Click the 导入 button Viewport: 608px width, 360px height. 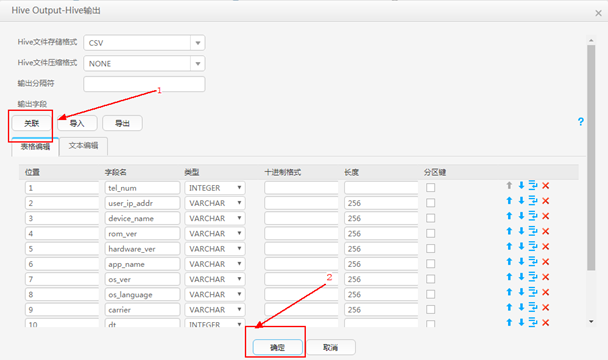[77, 123]
